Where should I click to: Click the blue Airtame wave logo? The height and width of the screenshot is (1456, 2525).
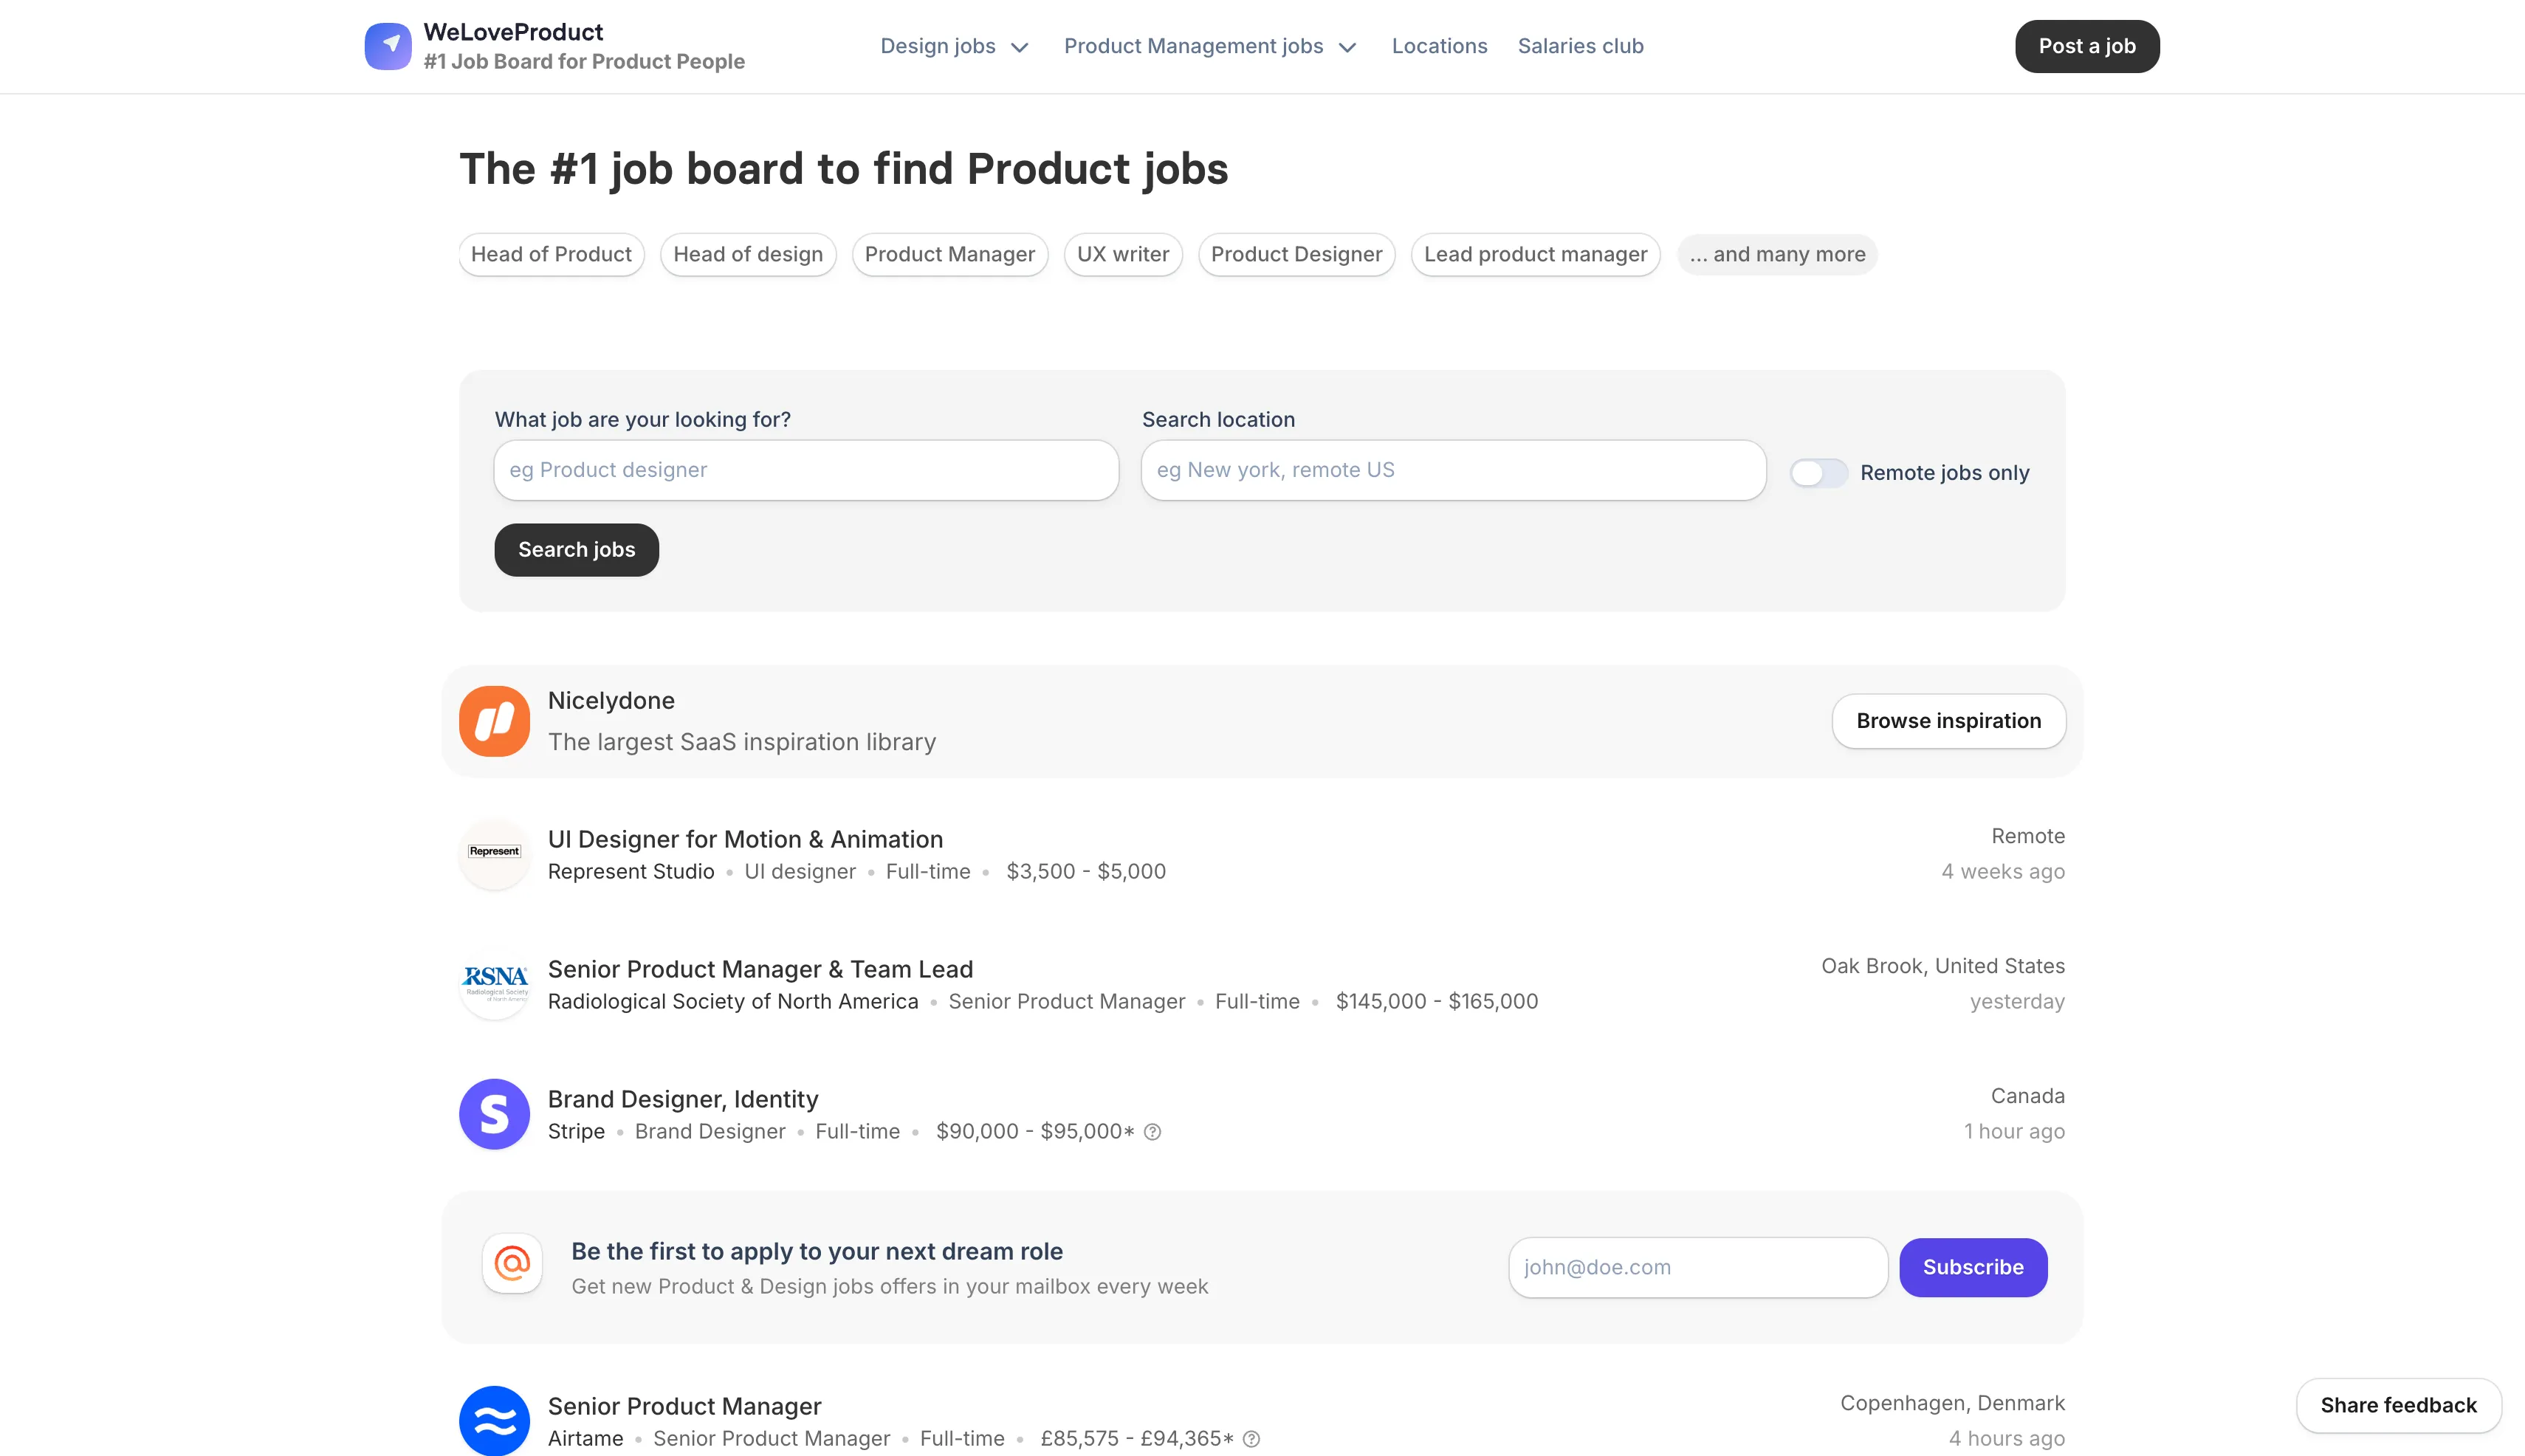(494, 1420)
